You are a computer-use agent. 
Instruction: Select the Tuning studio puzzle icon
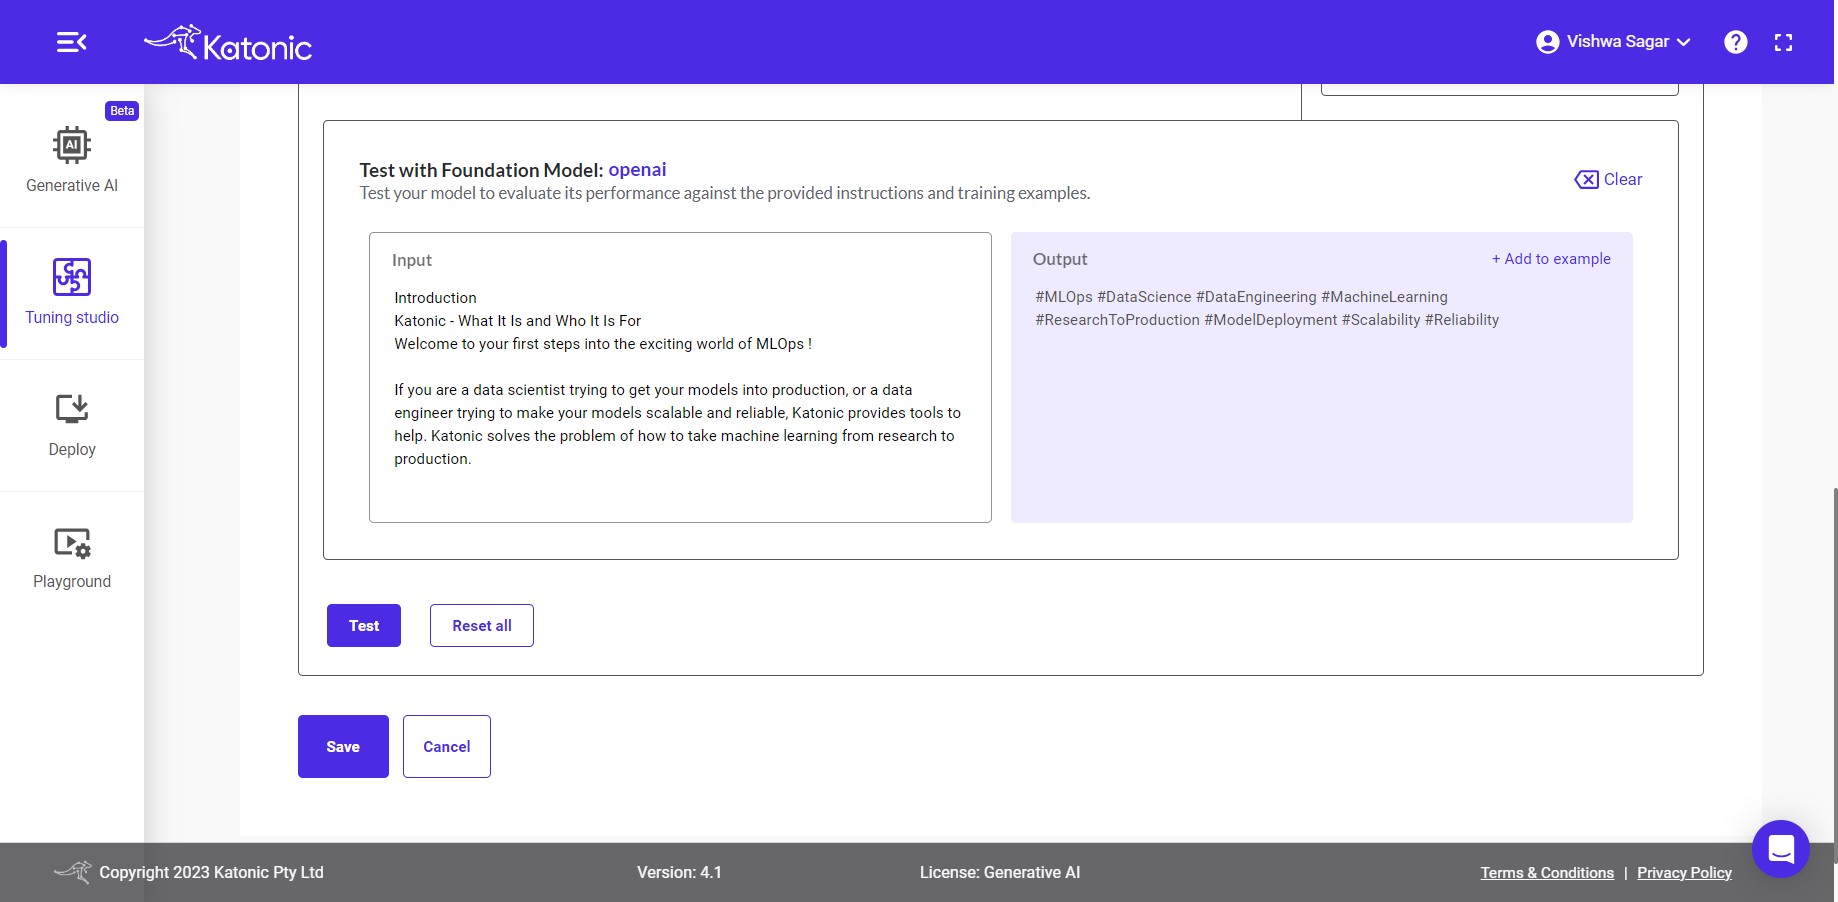72,277
